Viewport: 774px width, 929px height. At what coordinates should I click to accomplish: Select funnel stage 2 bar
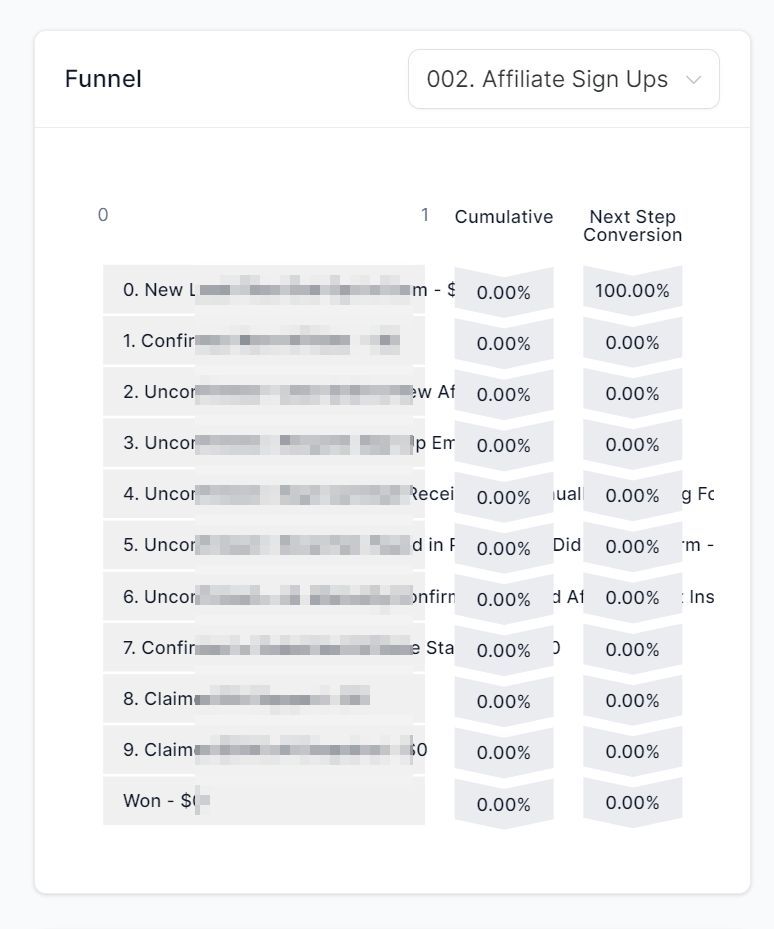pos(263,392)
